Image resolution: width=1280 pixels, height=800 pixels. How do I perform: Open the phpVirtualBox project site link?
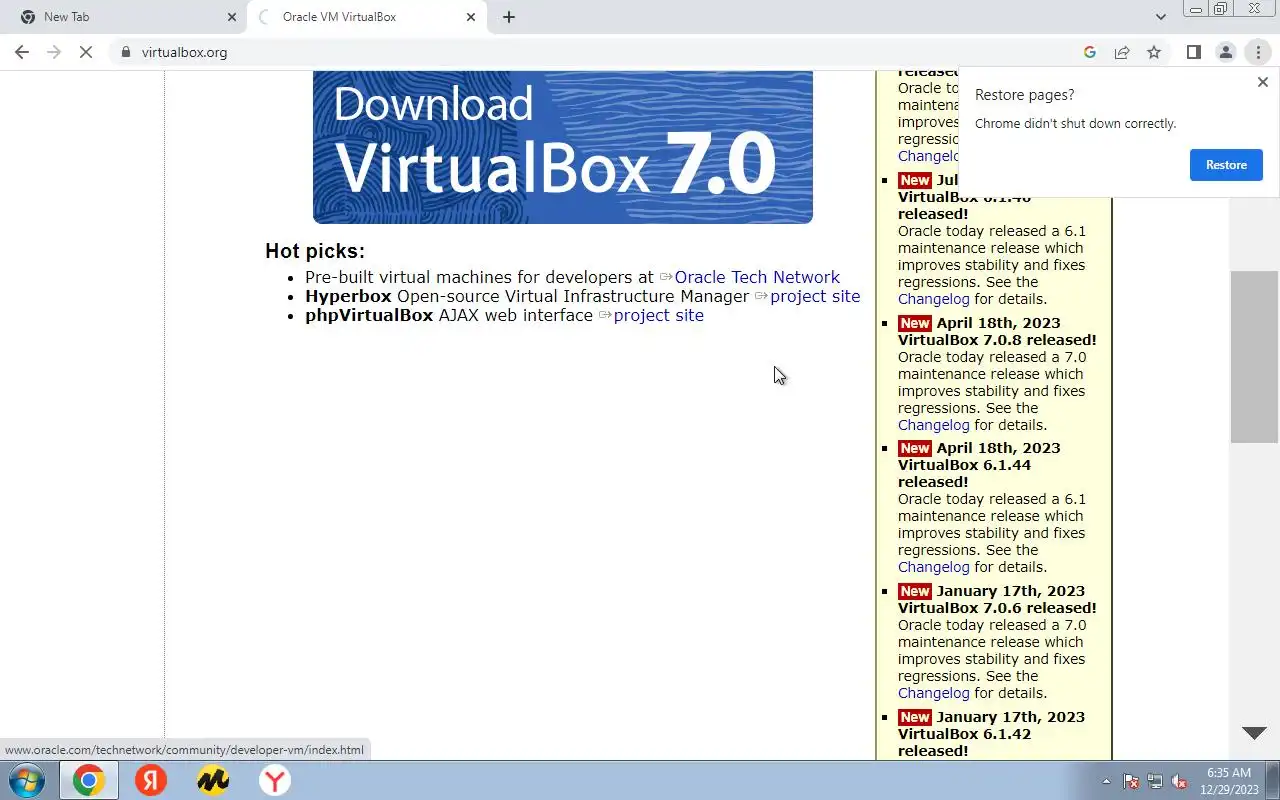659,315
